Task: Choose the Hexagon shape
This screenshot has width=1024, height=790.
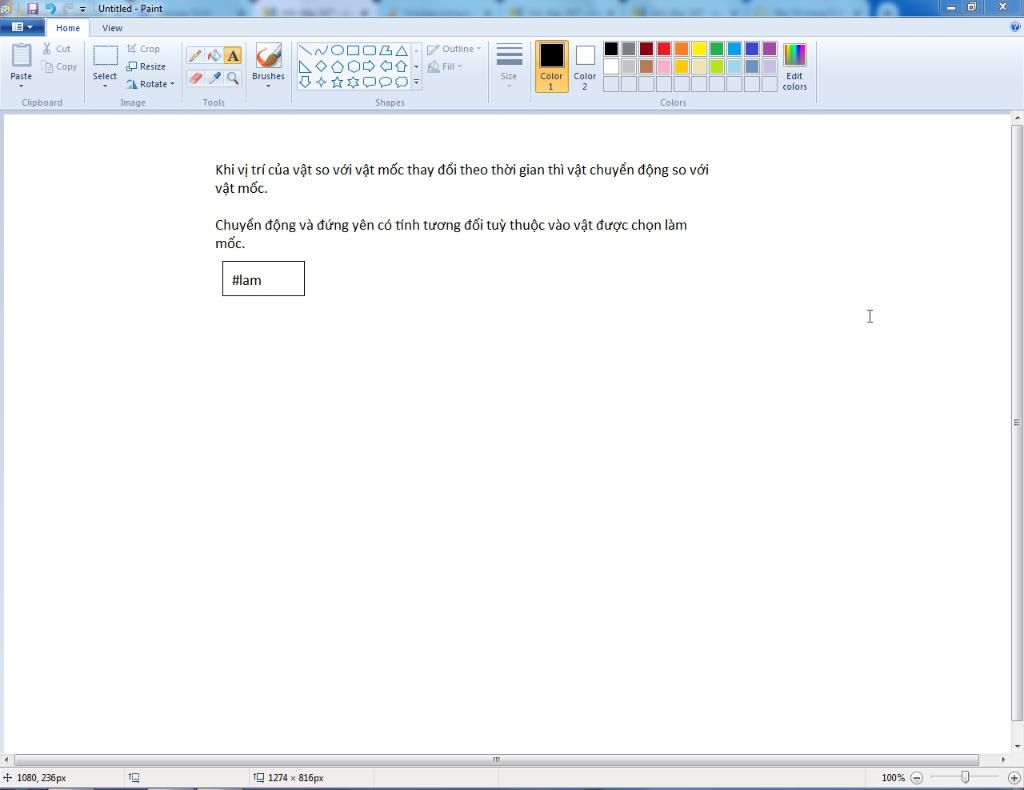Action: (x=353, y=66)
